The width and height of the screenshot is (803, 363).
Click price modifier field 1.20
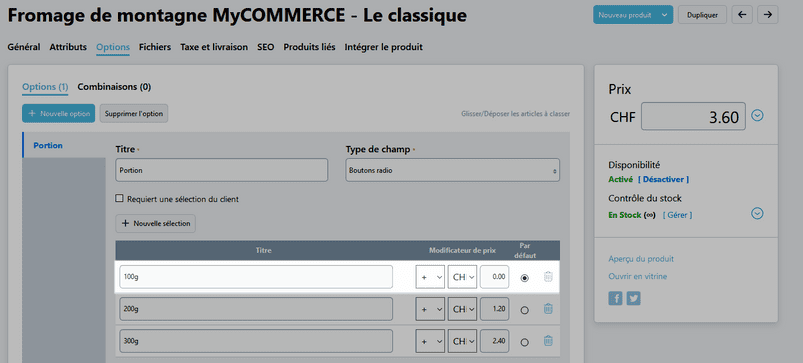tap(495, 309)
